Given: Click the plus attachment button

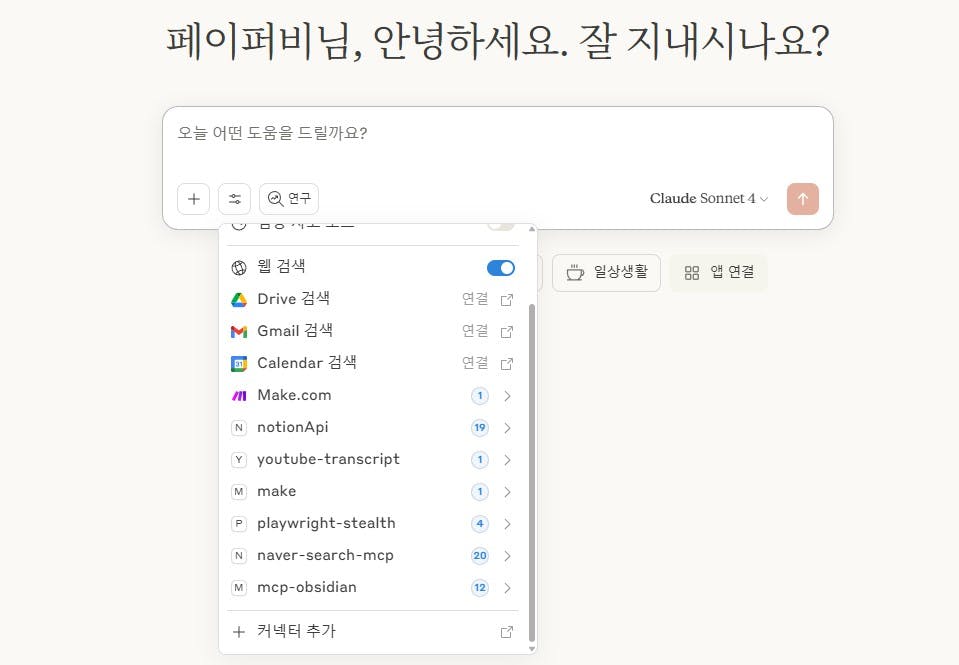Looking at the screenshot, I should tap(193, 199).
